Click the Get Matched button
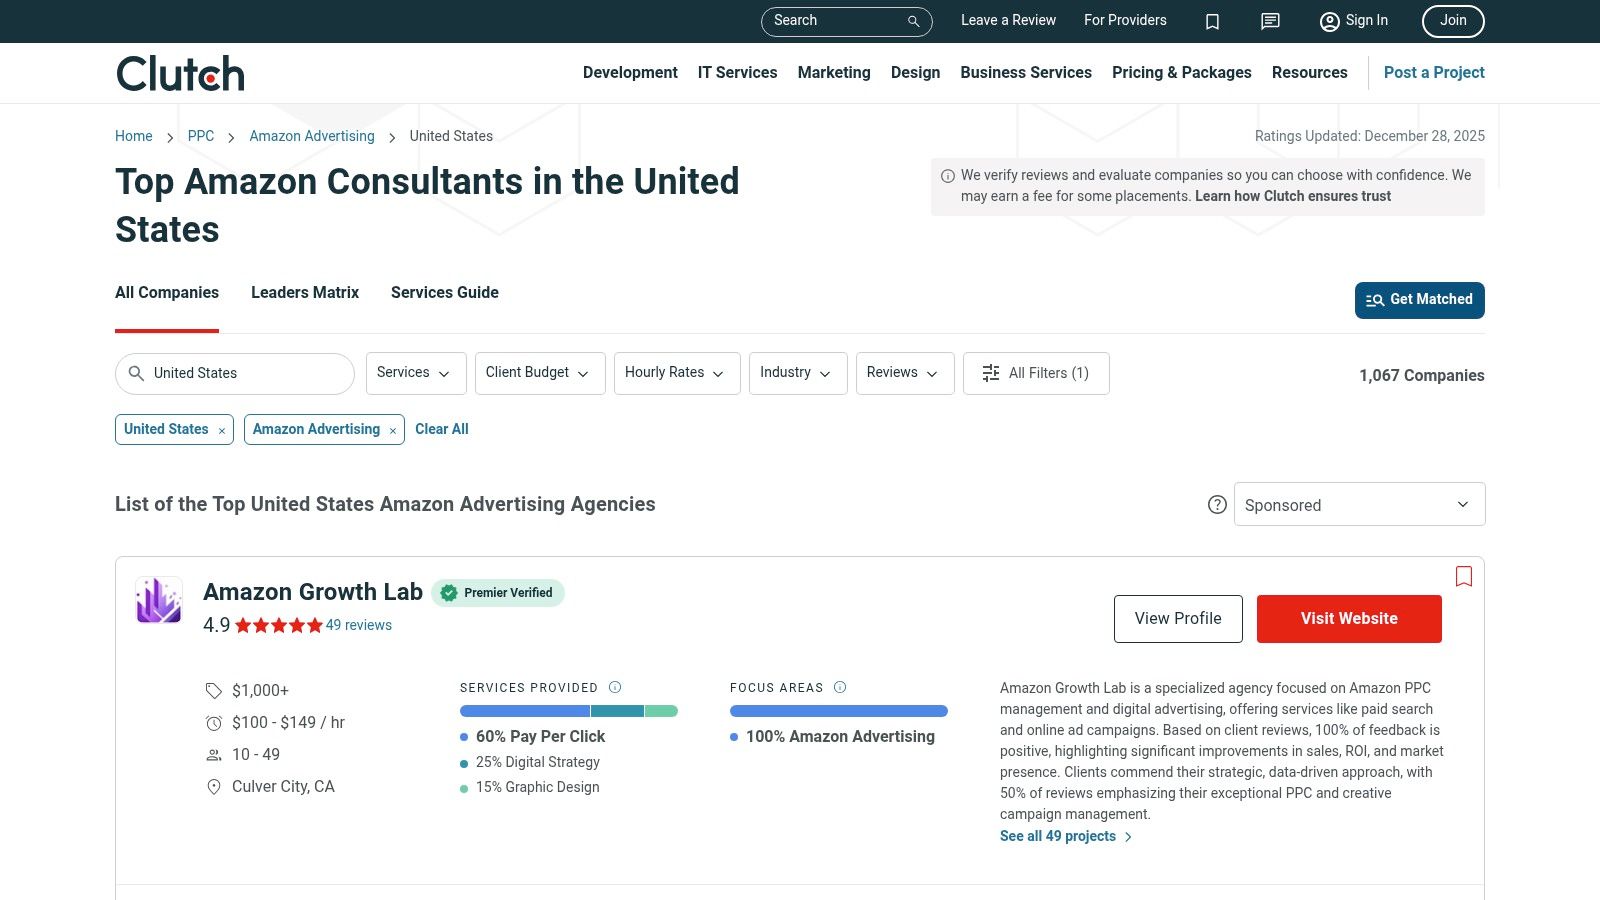1600x900 pixels. coord(1420,300)
